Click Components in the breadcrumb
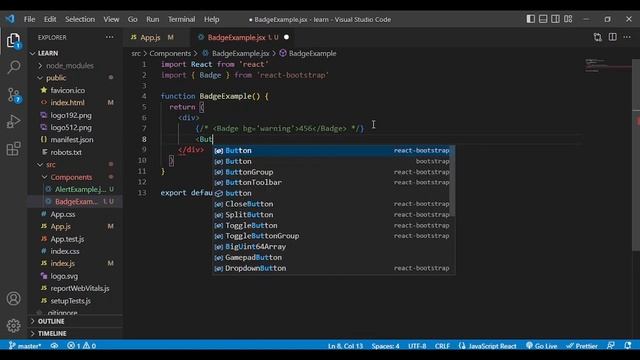The height and width of the screenshot is (360, 640). click(x=170, y=53)
